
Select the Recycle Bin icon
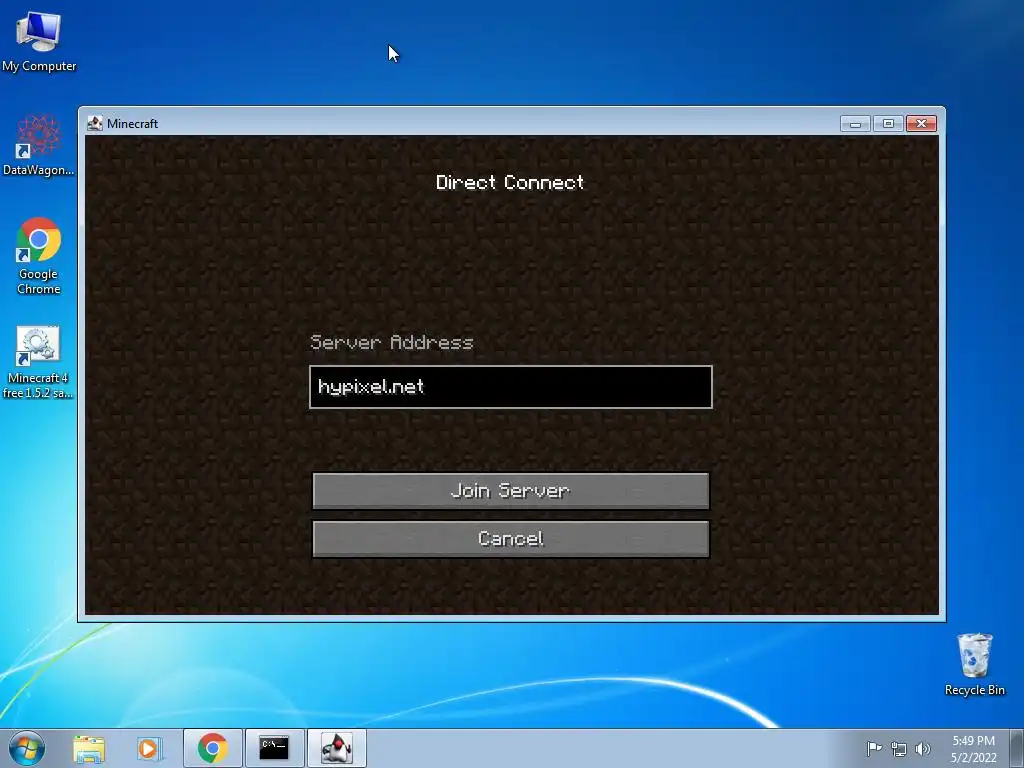tap(974, 664)
